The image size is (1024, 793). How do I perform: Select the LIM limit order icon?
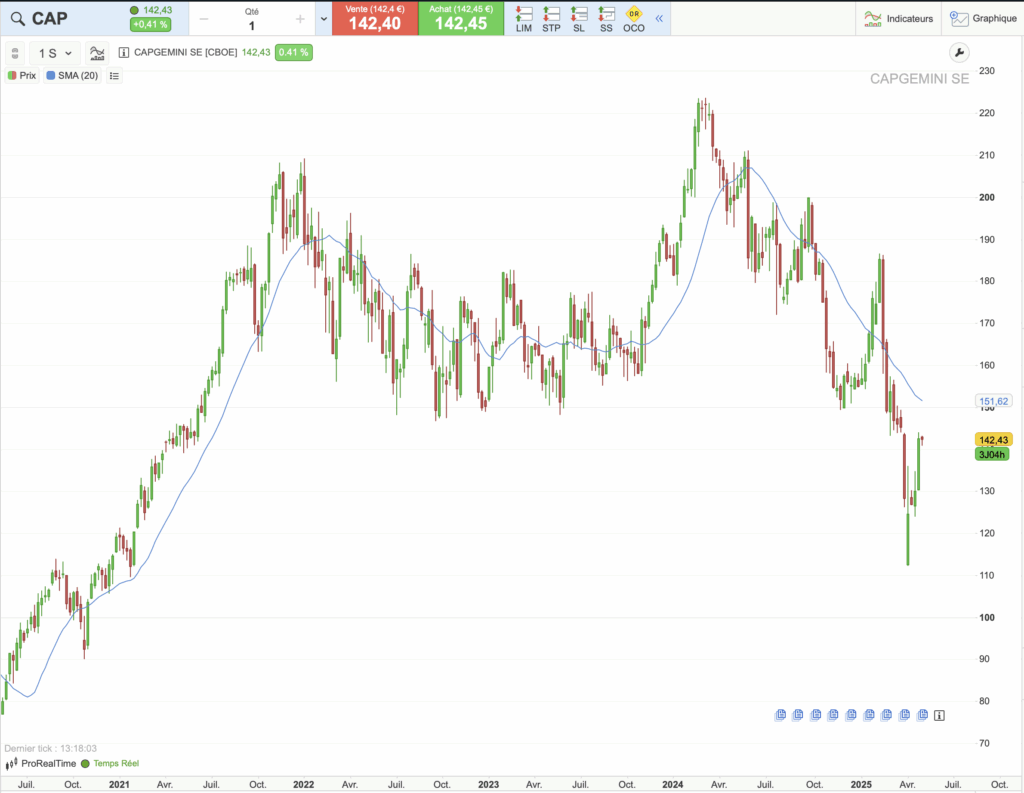click(x=524, y=19)
